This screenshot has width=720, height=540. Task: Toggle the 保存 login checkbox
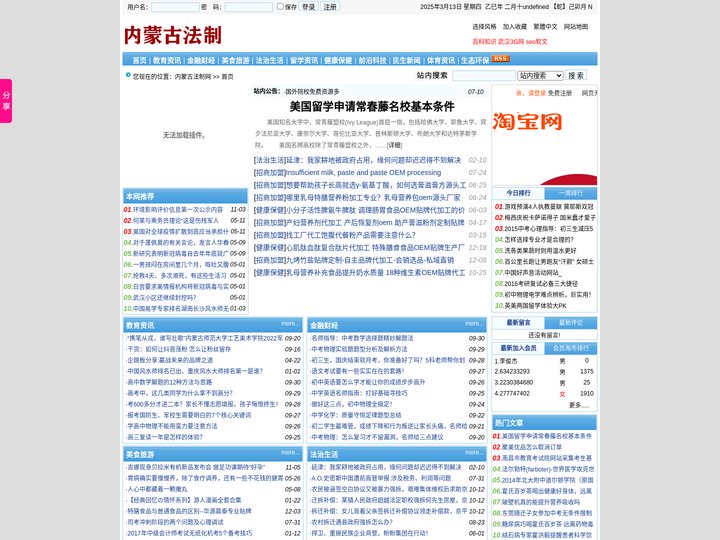click(x=280, y=6)
